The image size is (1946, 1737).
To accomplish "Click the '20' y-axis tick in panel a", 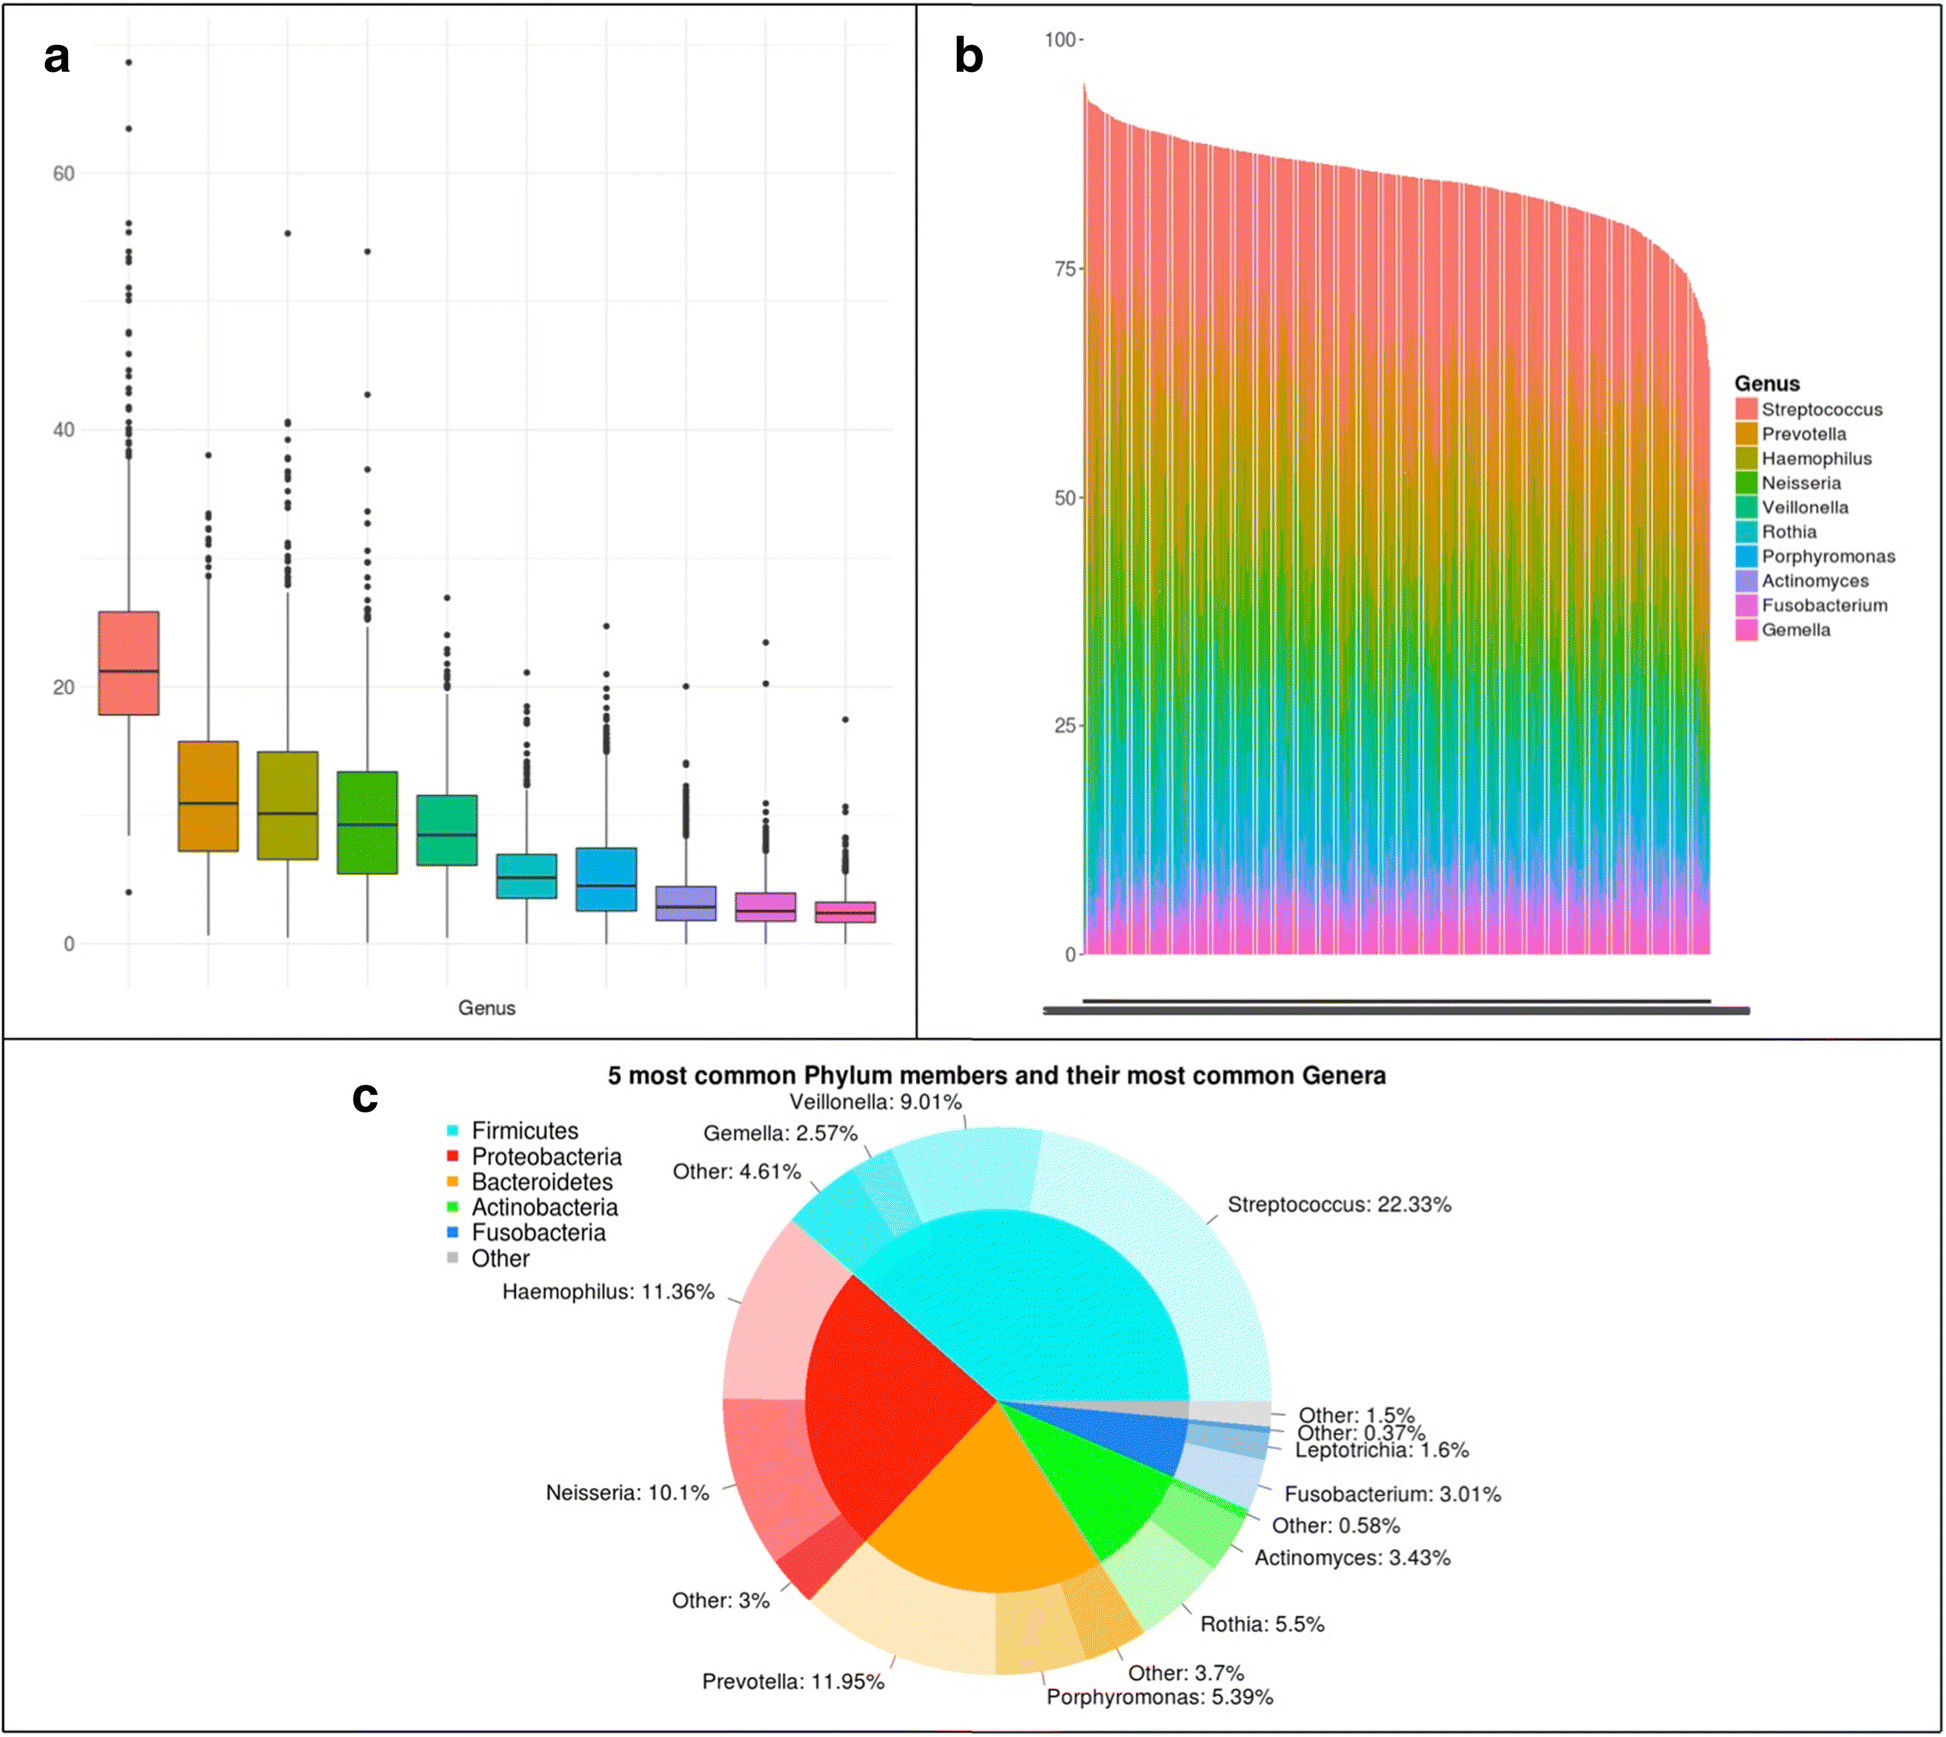I will tap(63, 687).
